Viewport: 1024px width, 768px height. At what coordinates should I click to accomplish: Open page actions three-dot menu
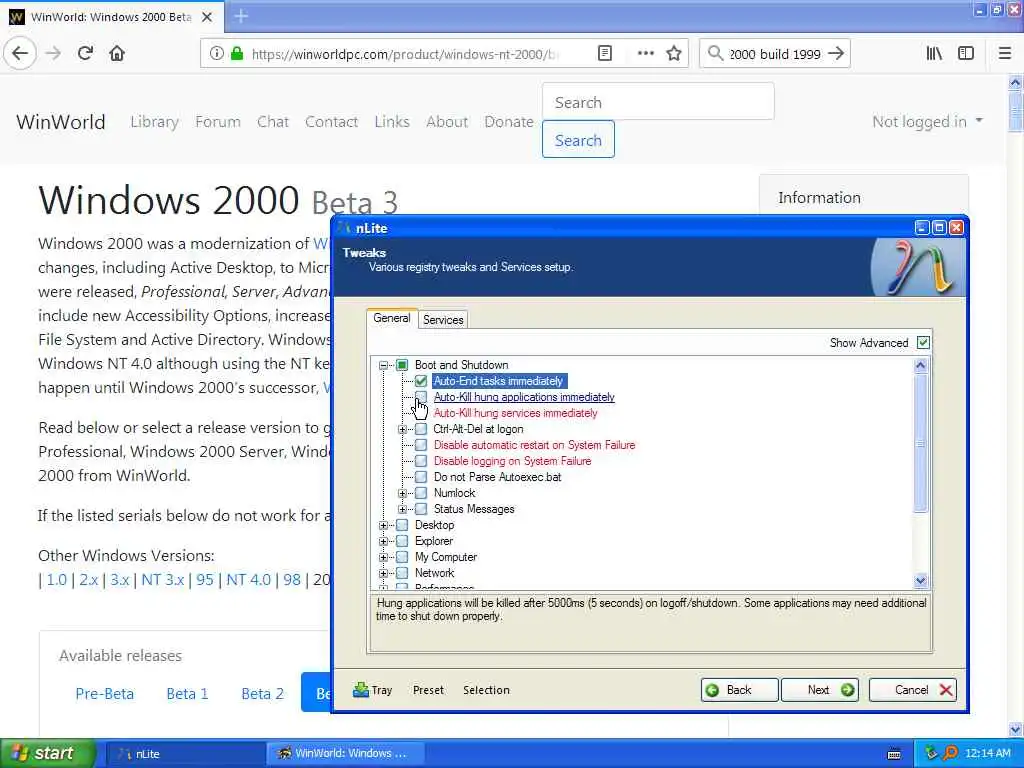[645, 54]
